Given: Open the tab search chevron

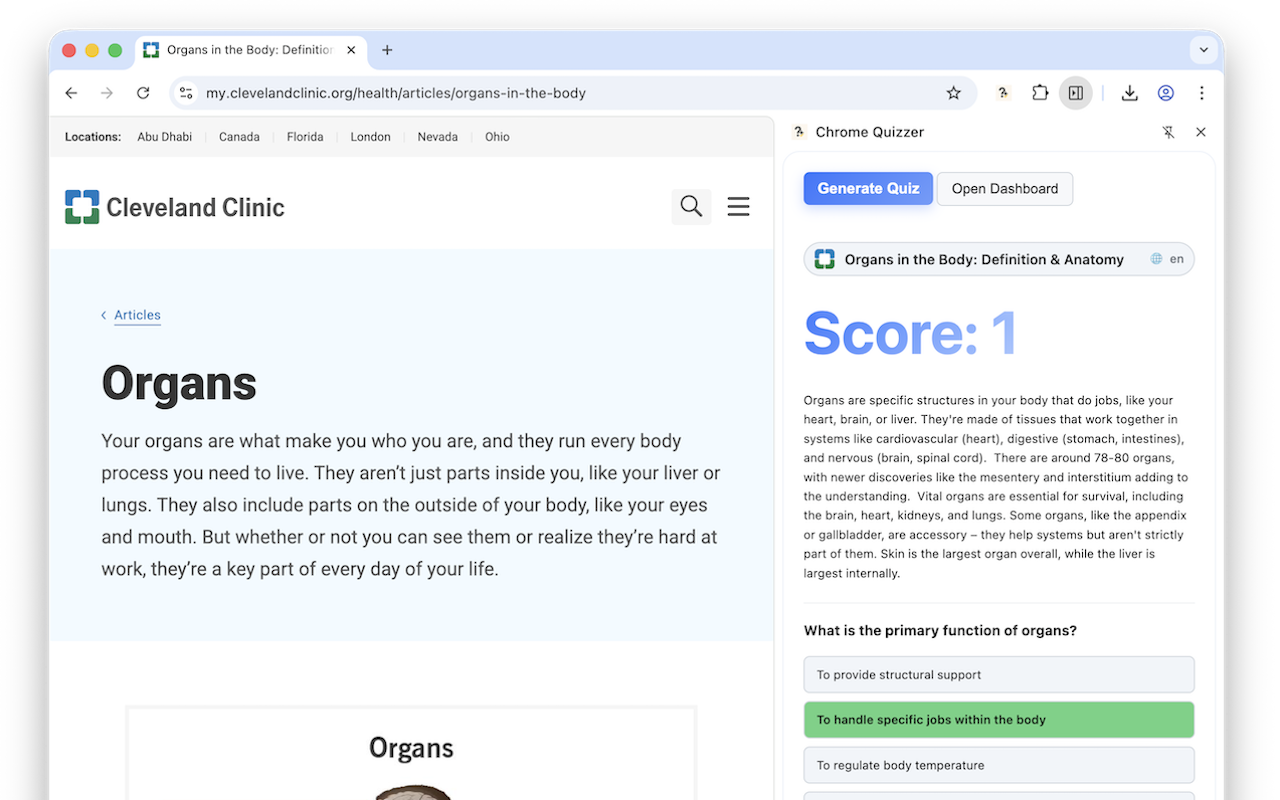Looking at the screenshot, I should click(x=1204, y=49).
